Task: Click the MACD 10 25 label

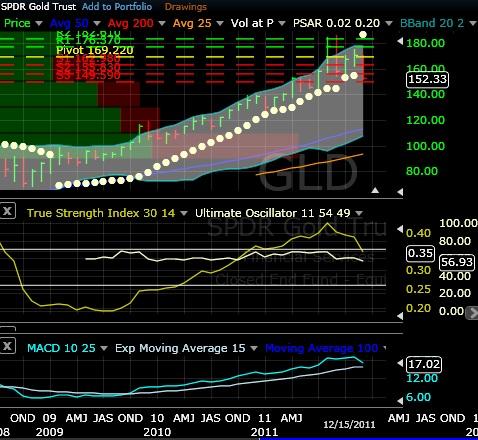Action: pos(61,348)
